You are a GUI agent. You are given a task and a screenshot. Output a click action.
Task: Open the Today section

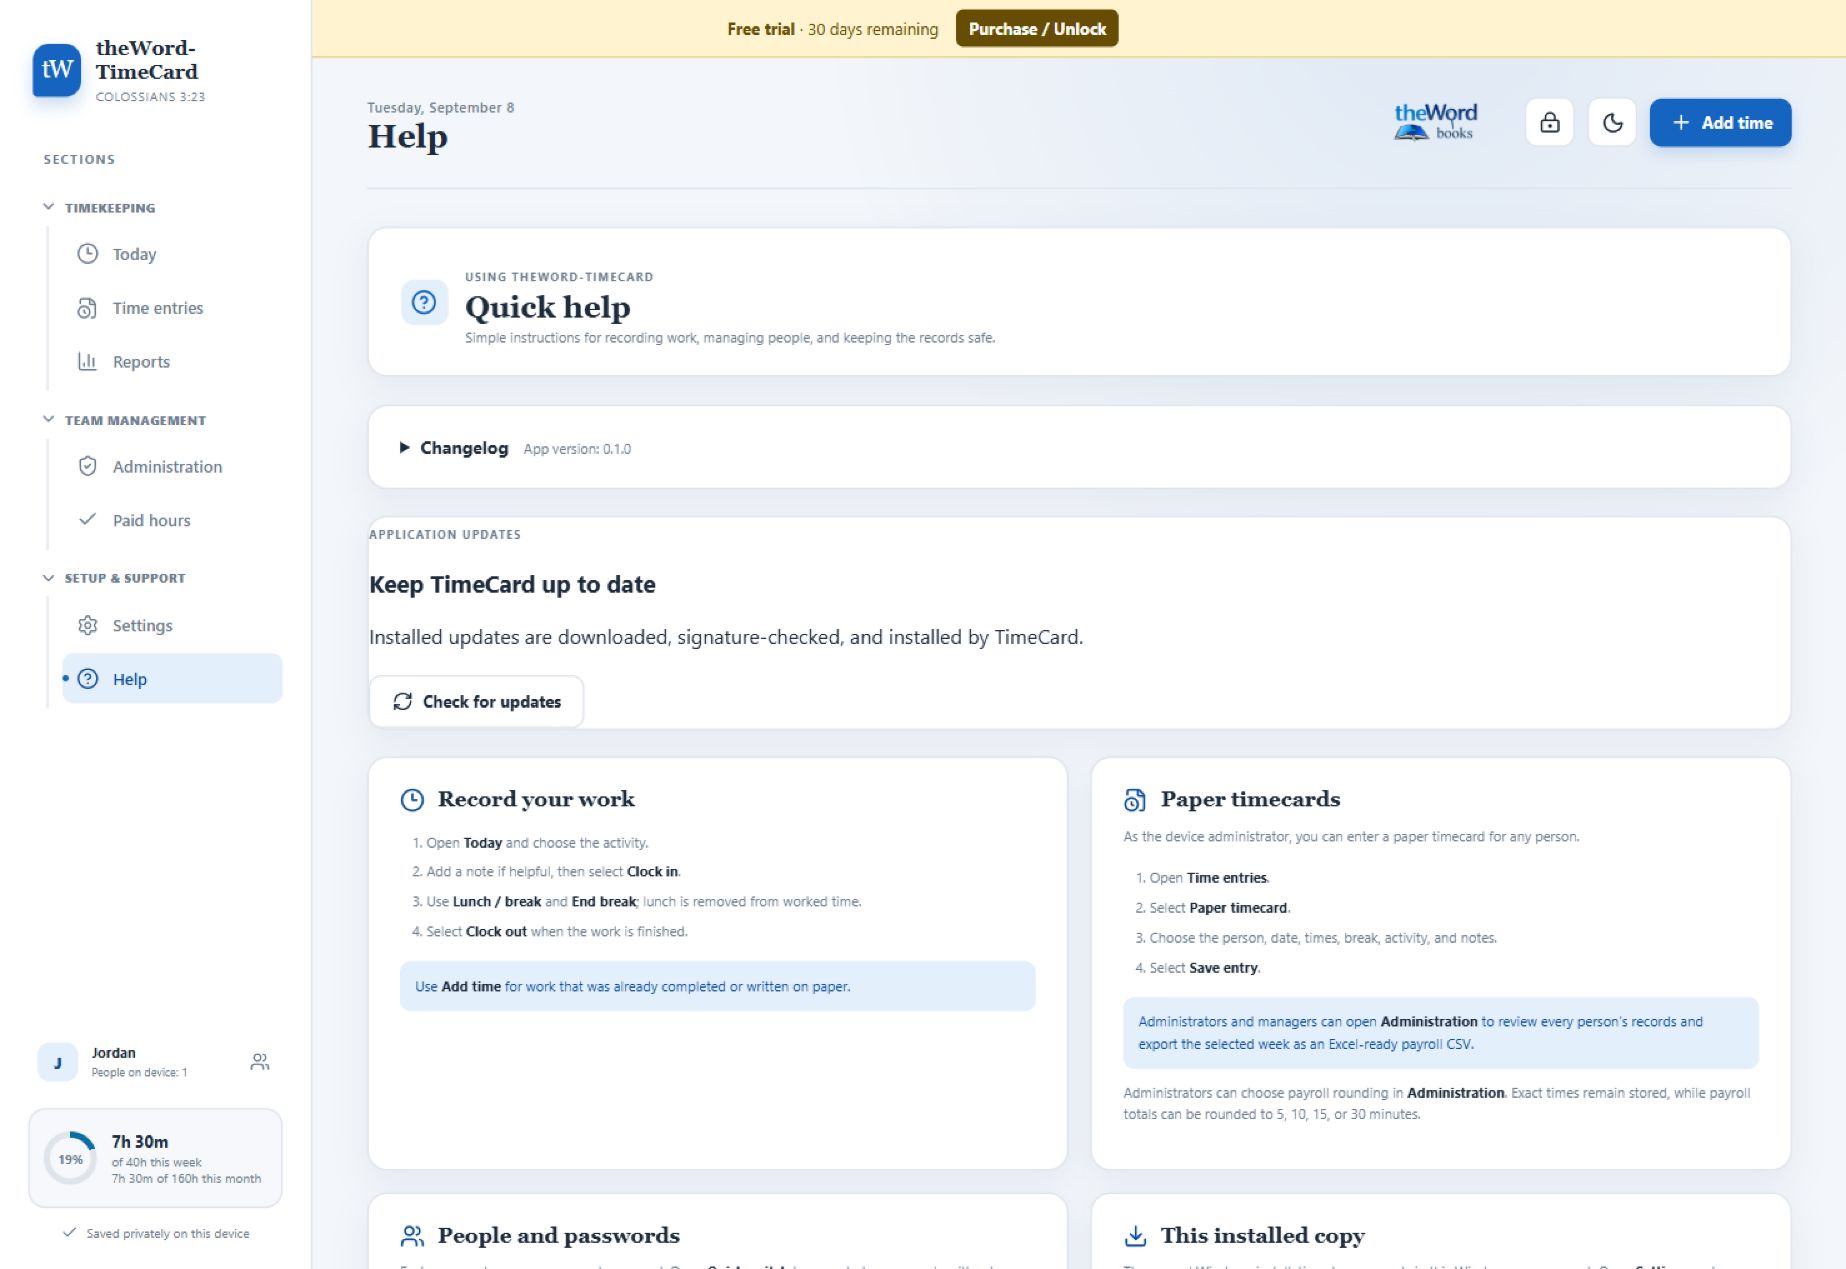[x=172, y=254]
